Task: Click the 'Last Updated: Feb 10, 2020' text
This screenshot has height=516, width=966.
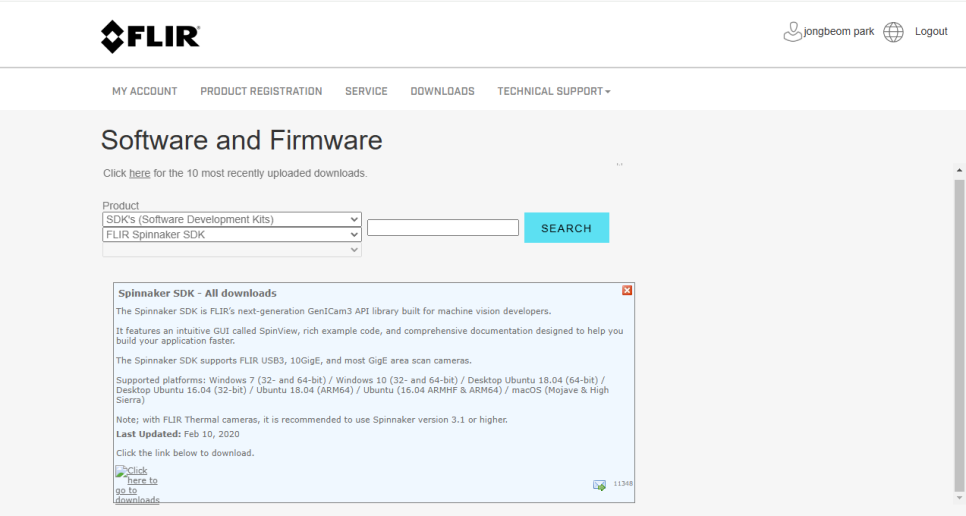Action: click(x=177, y=434)
